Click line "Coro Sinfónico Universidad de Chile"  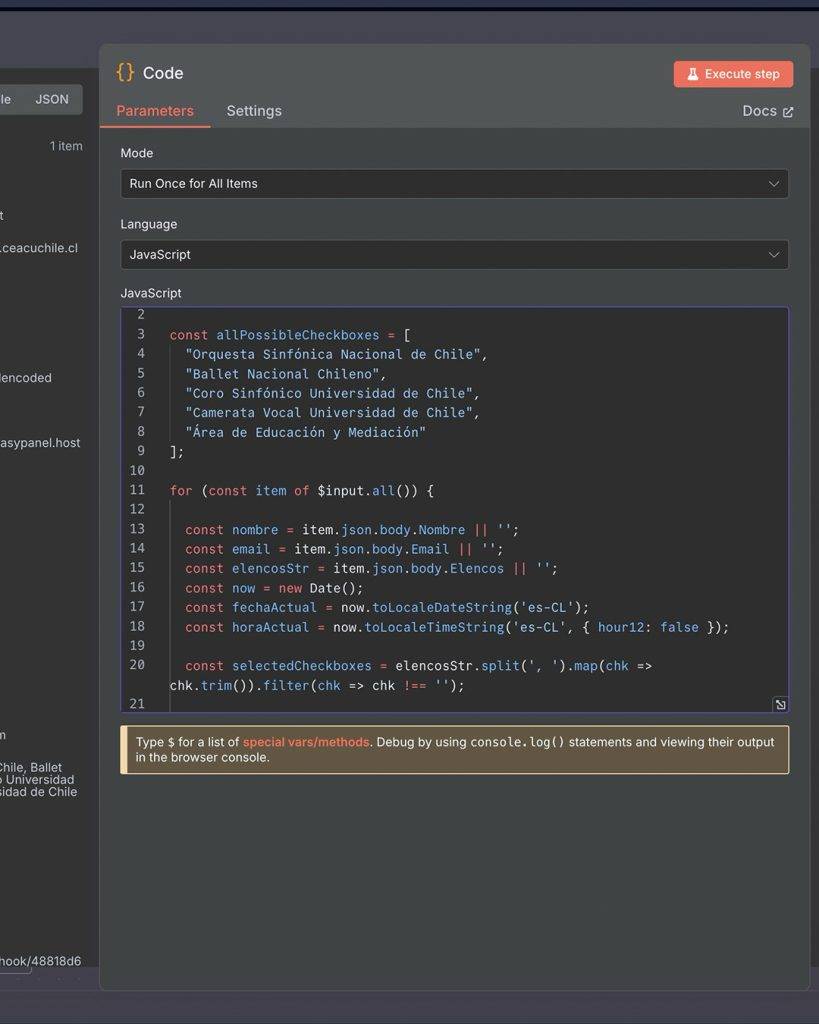tap(332, 394)
